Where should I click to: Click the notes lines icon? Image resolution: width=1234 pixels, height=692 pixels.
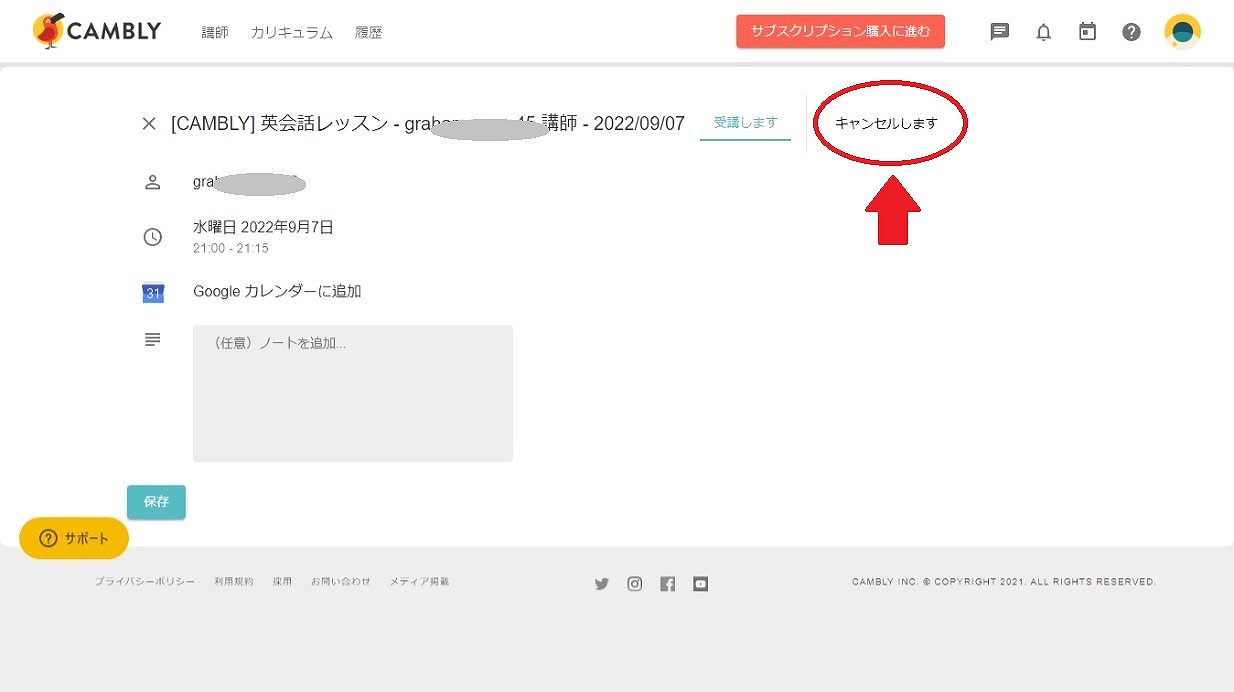click(152, 340)
